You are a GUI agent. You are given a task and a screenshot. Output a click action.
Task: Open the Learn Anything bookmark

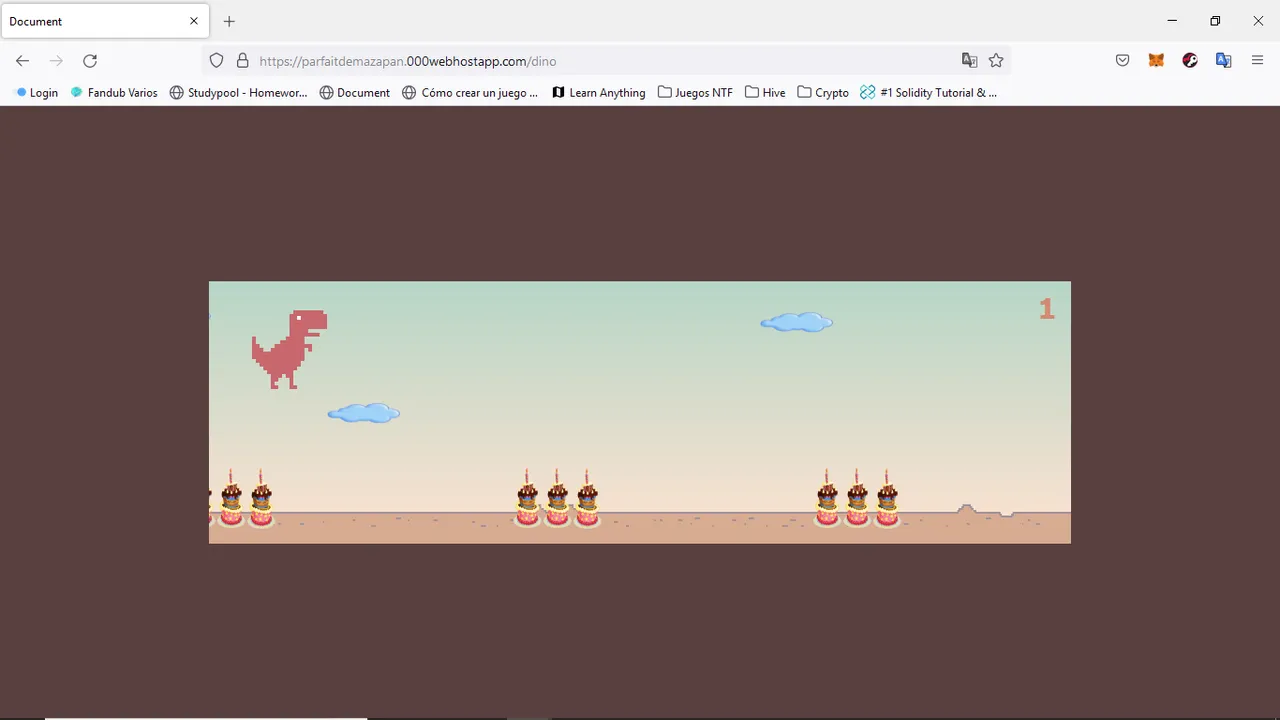pyautogui.click(x=599, y=92)
